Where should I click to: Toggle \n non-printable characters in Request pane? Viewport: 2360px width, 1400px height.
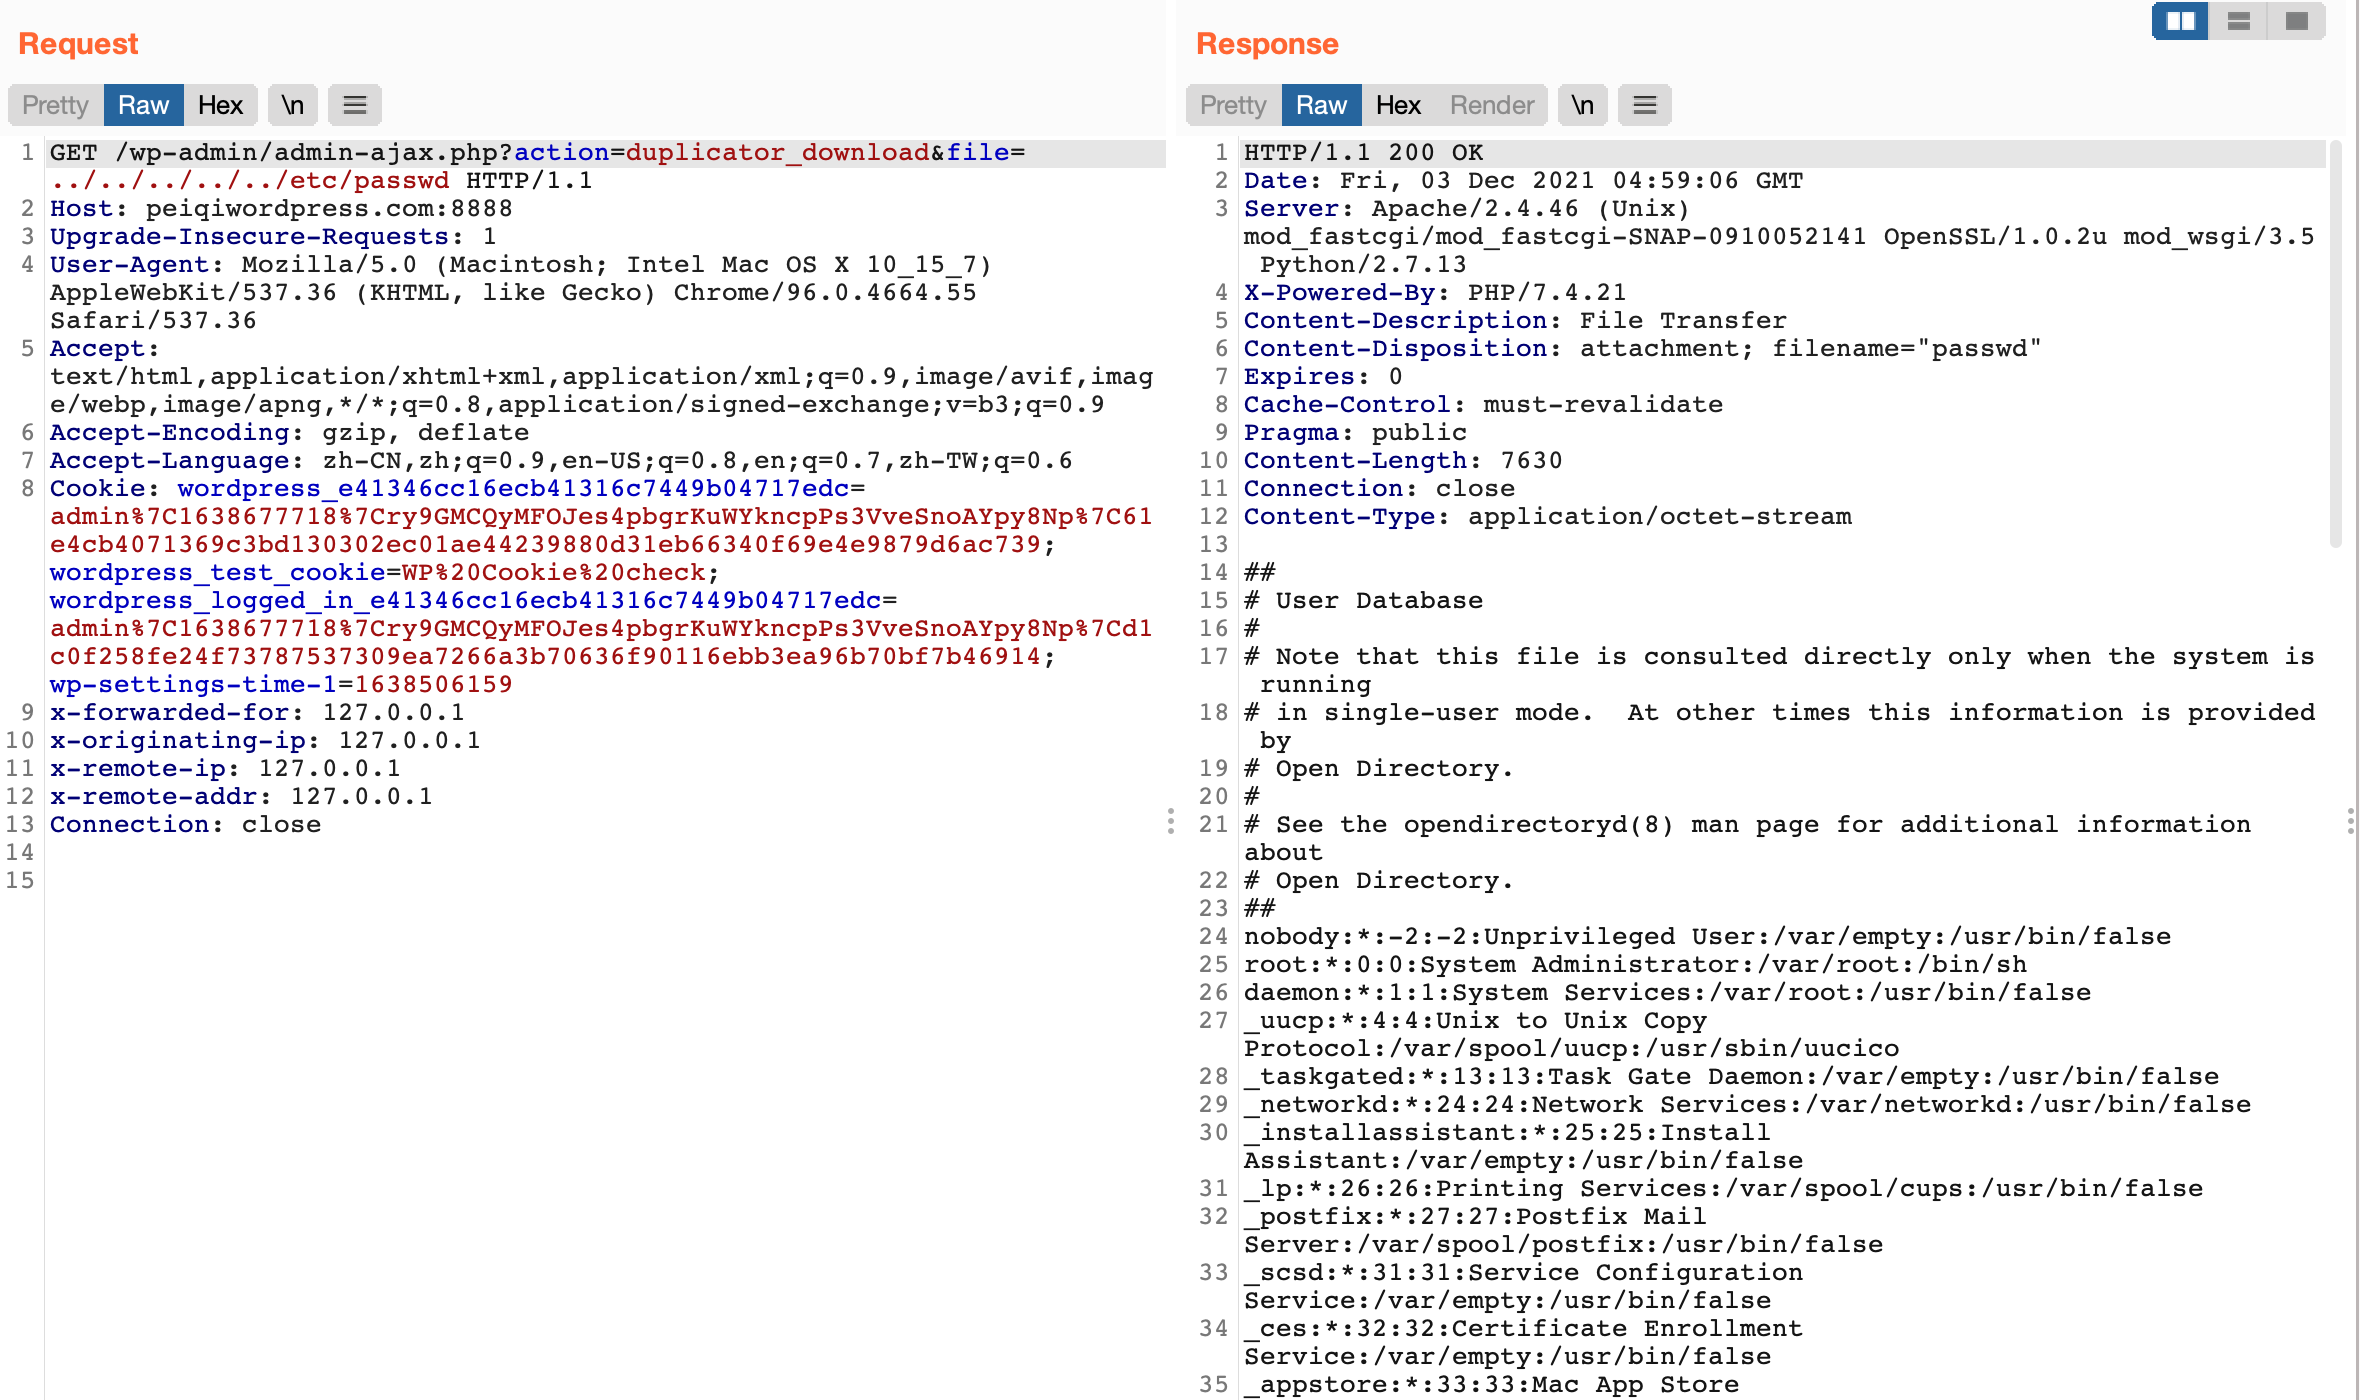[x=292, y=105]
